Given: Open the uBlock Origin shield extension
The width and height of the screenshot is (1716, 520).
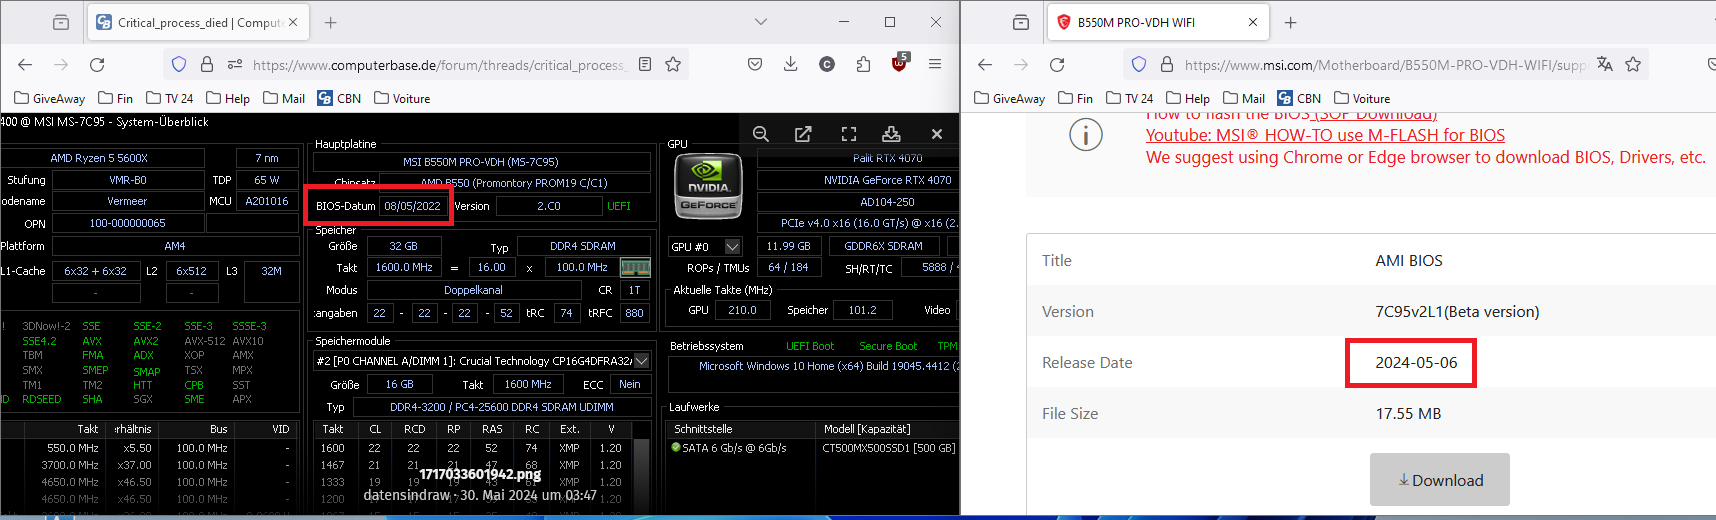Looking at the screenshot, I should coord(899,63).
